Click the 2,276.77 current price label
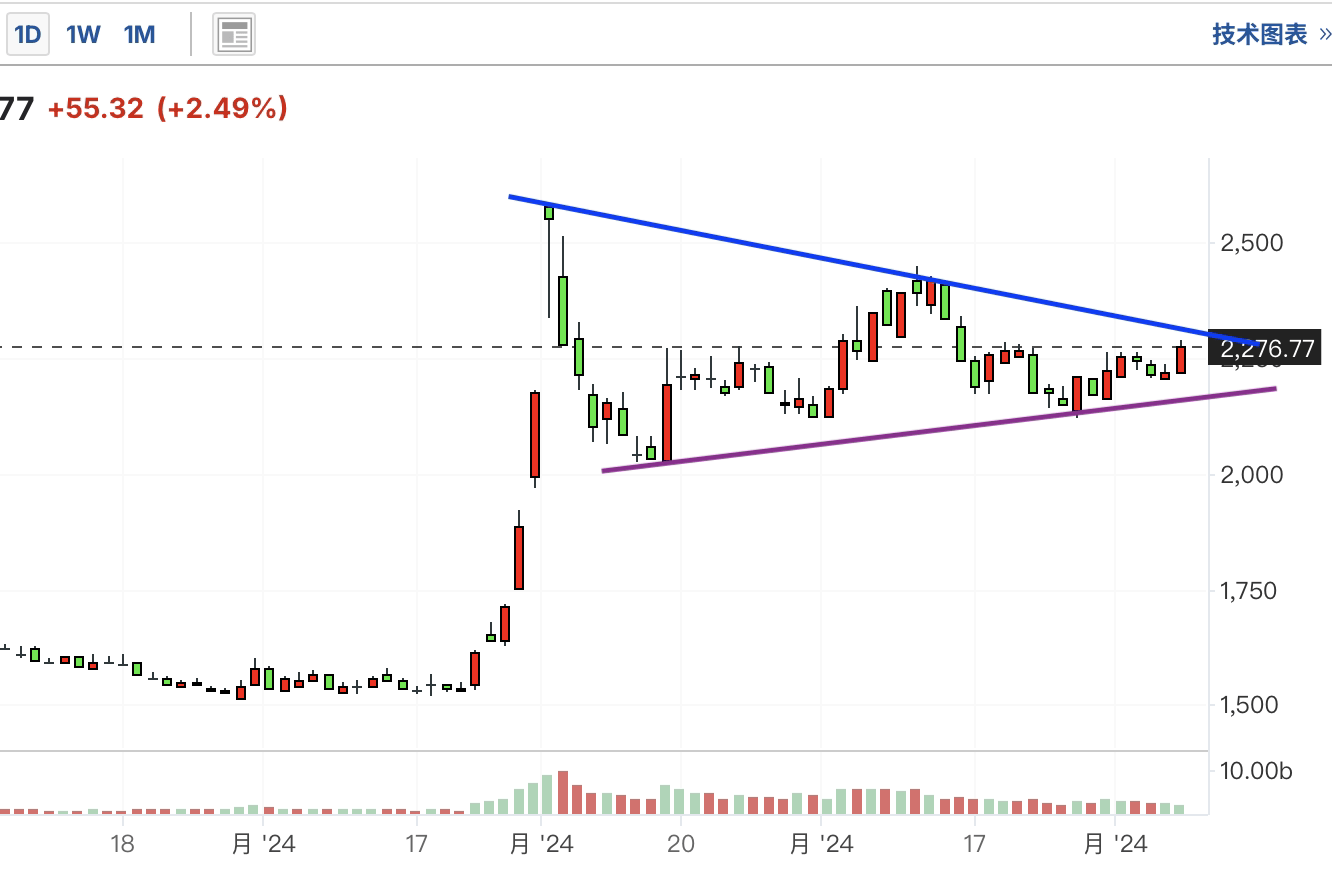The height and width of the screenshot is (884, 1332). 1265,348
